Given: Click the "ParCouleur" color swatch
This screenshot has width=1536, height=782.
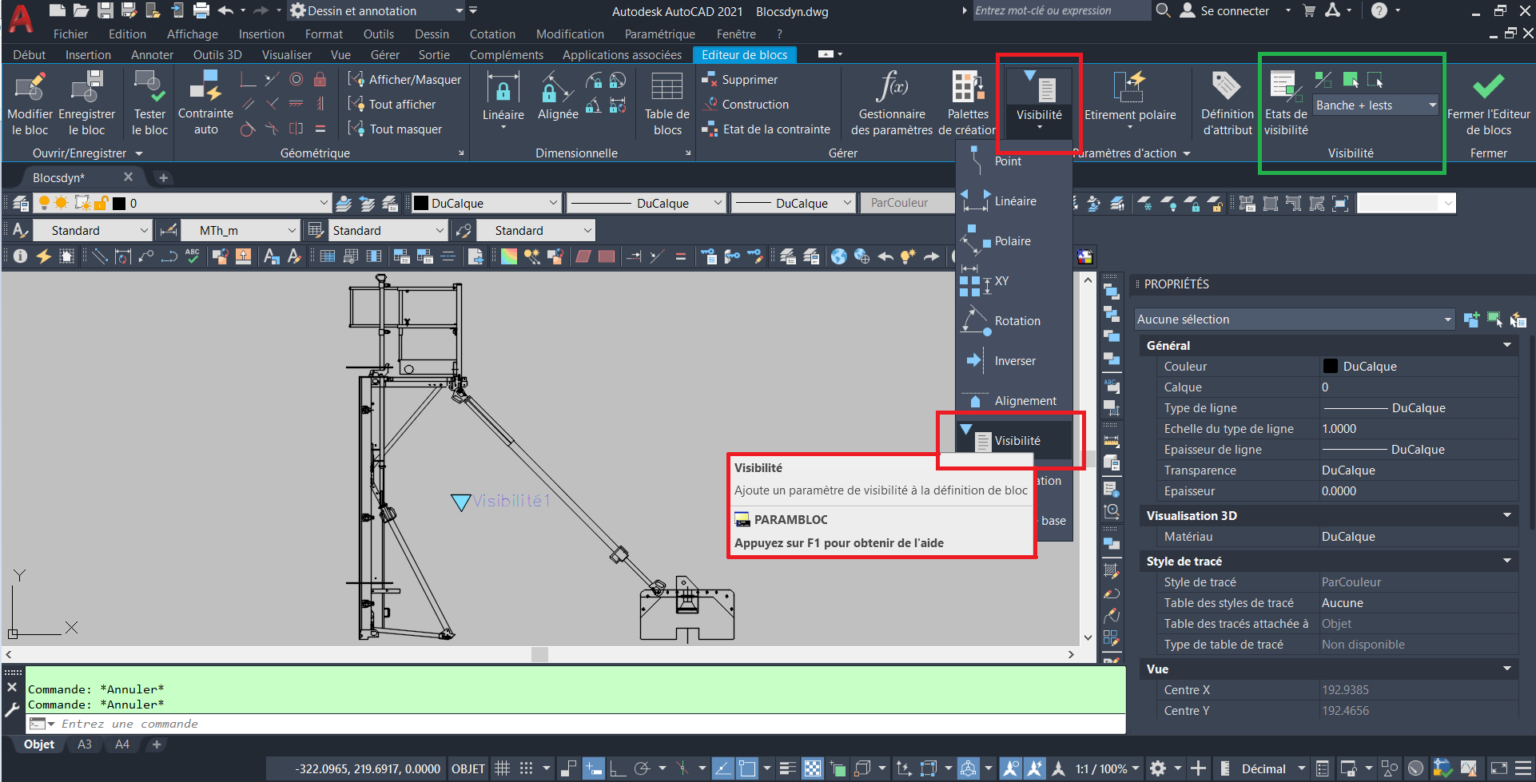Looking at the screenshot, I should (905, 202).
